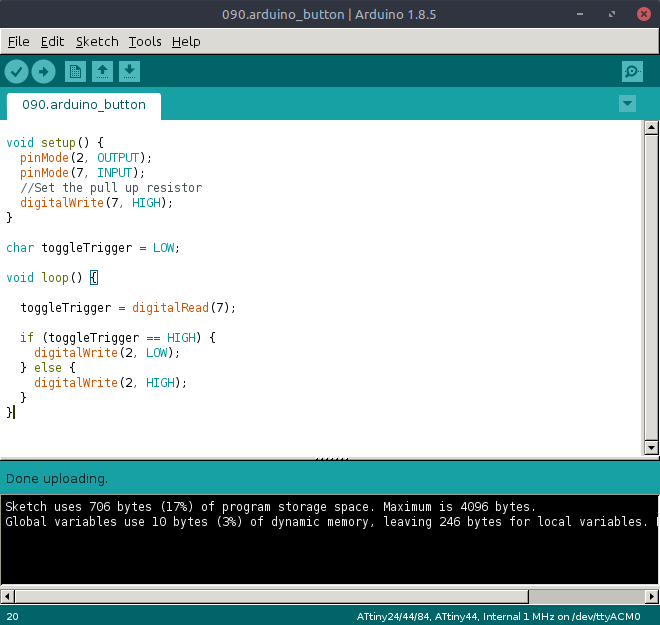Click console horizontal scrollbar right arrow
Viewport: 660px width, 625px height.
(652, 596)
